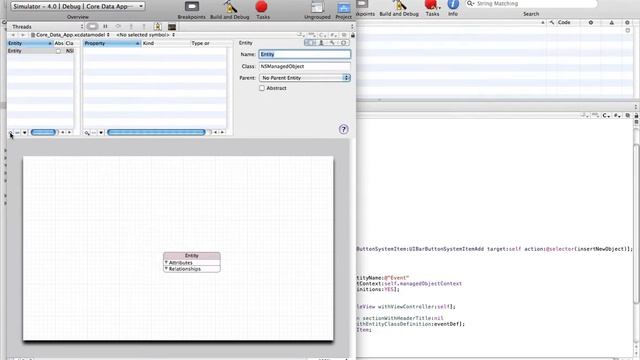Open the magnifier search options menu
Image resolution: width=640 pixels, height=360 pixels.
click(471, 4)
